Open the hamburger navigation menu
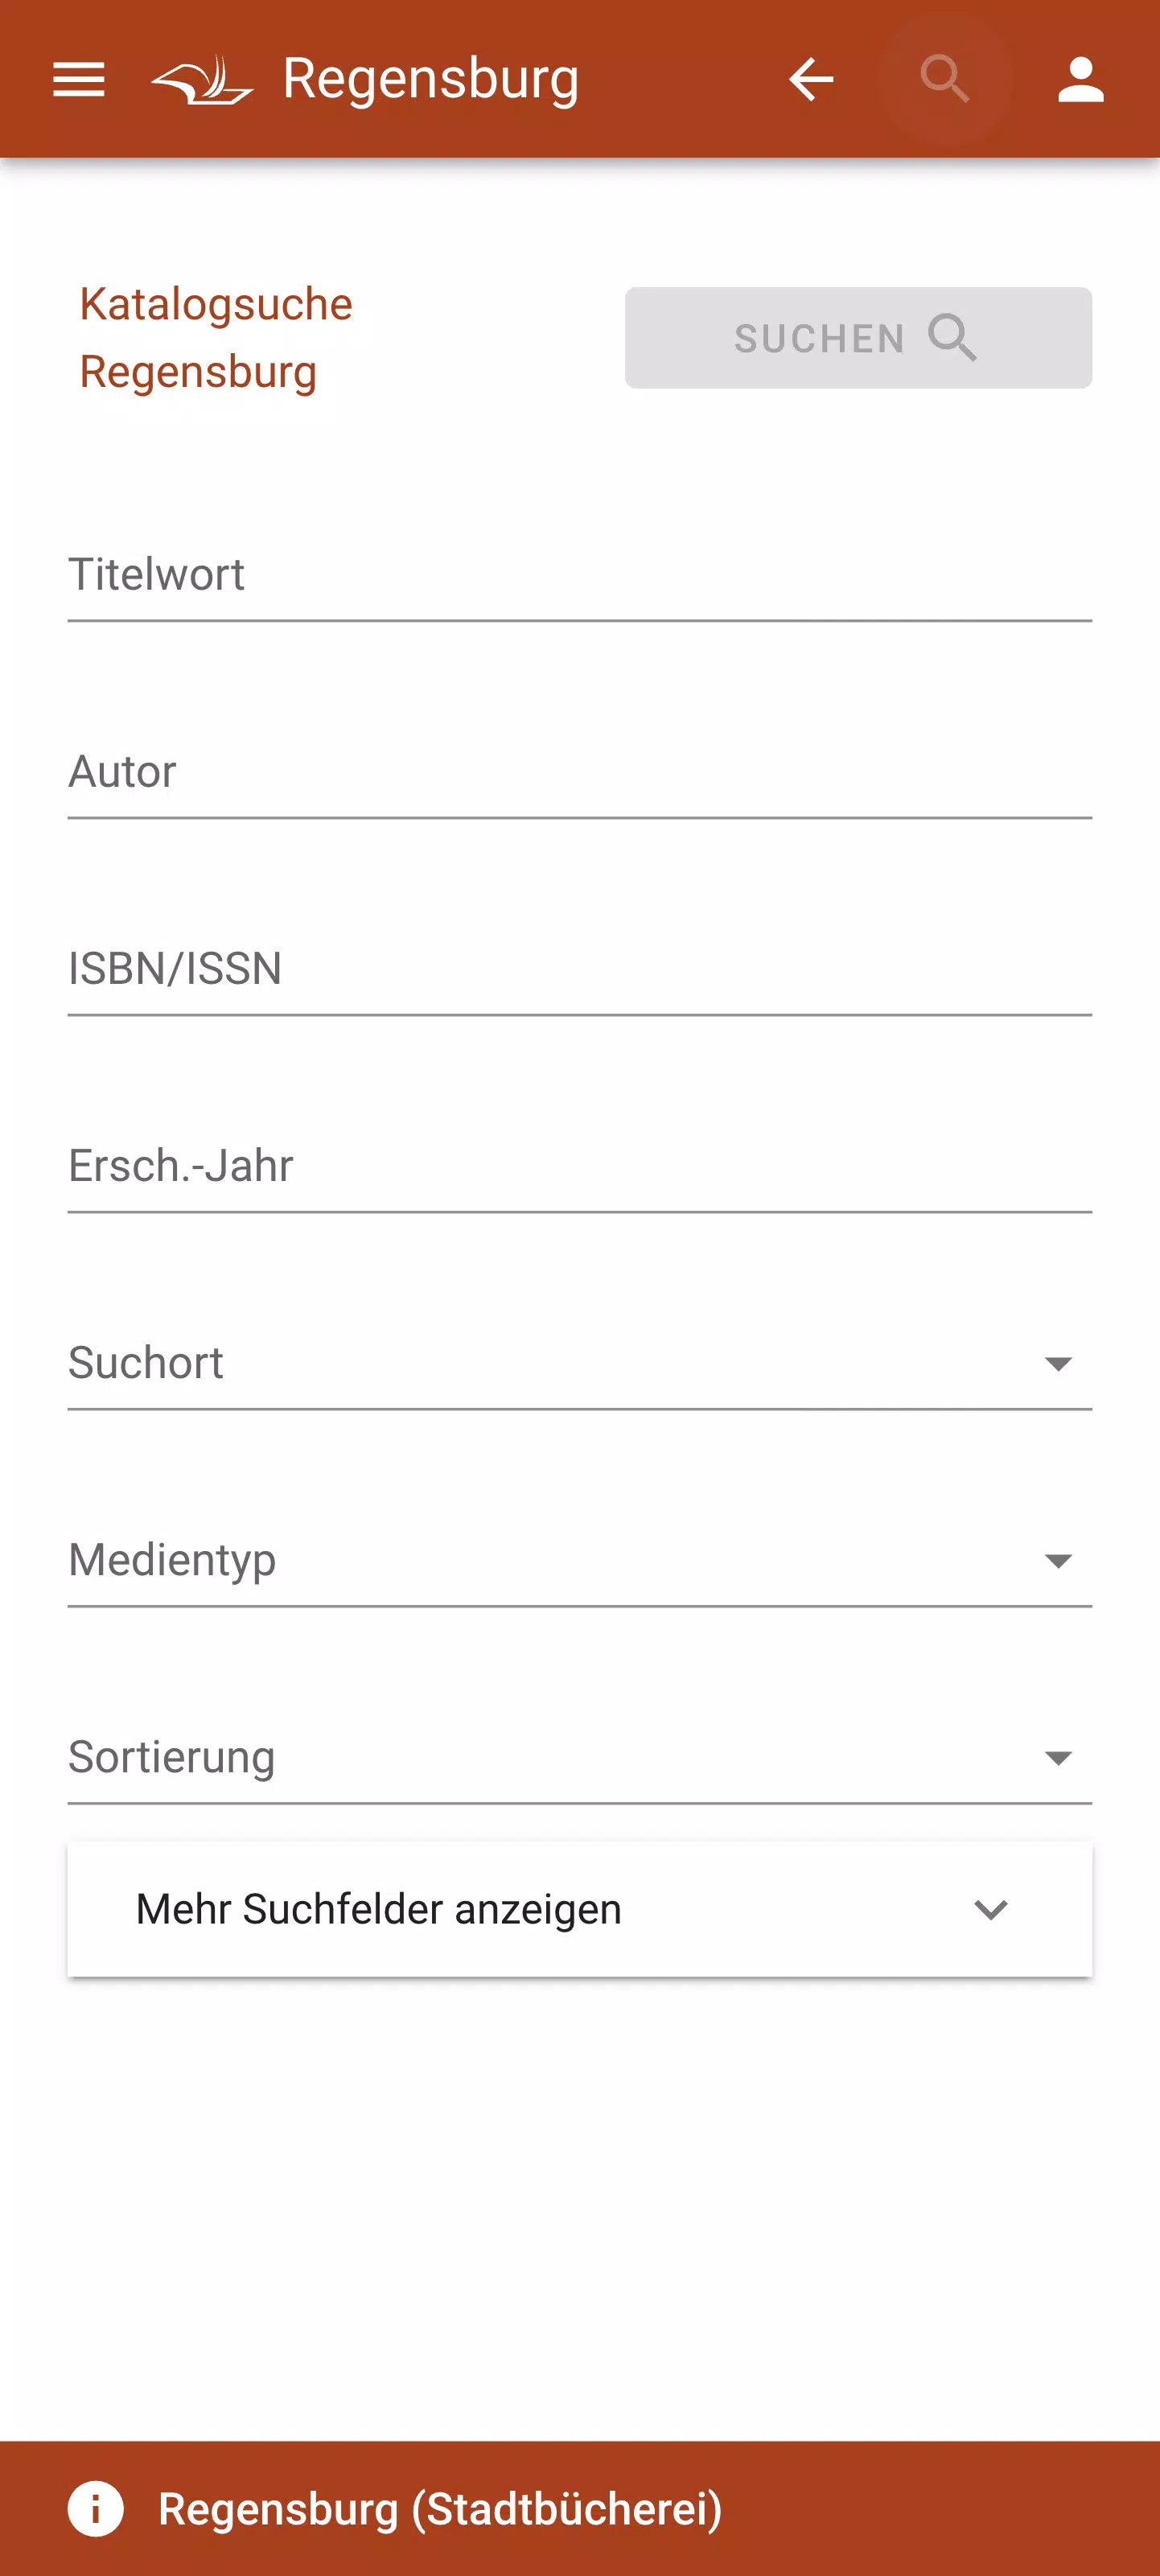This screenshot has height=2576, width=1160. tap(78, 79)
